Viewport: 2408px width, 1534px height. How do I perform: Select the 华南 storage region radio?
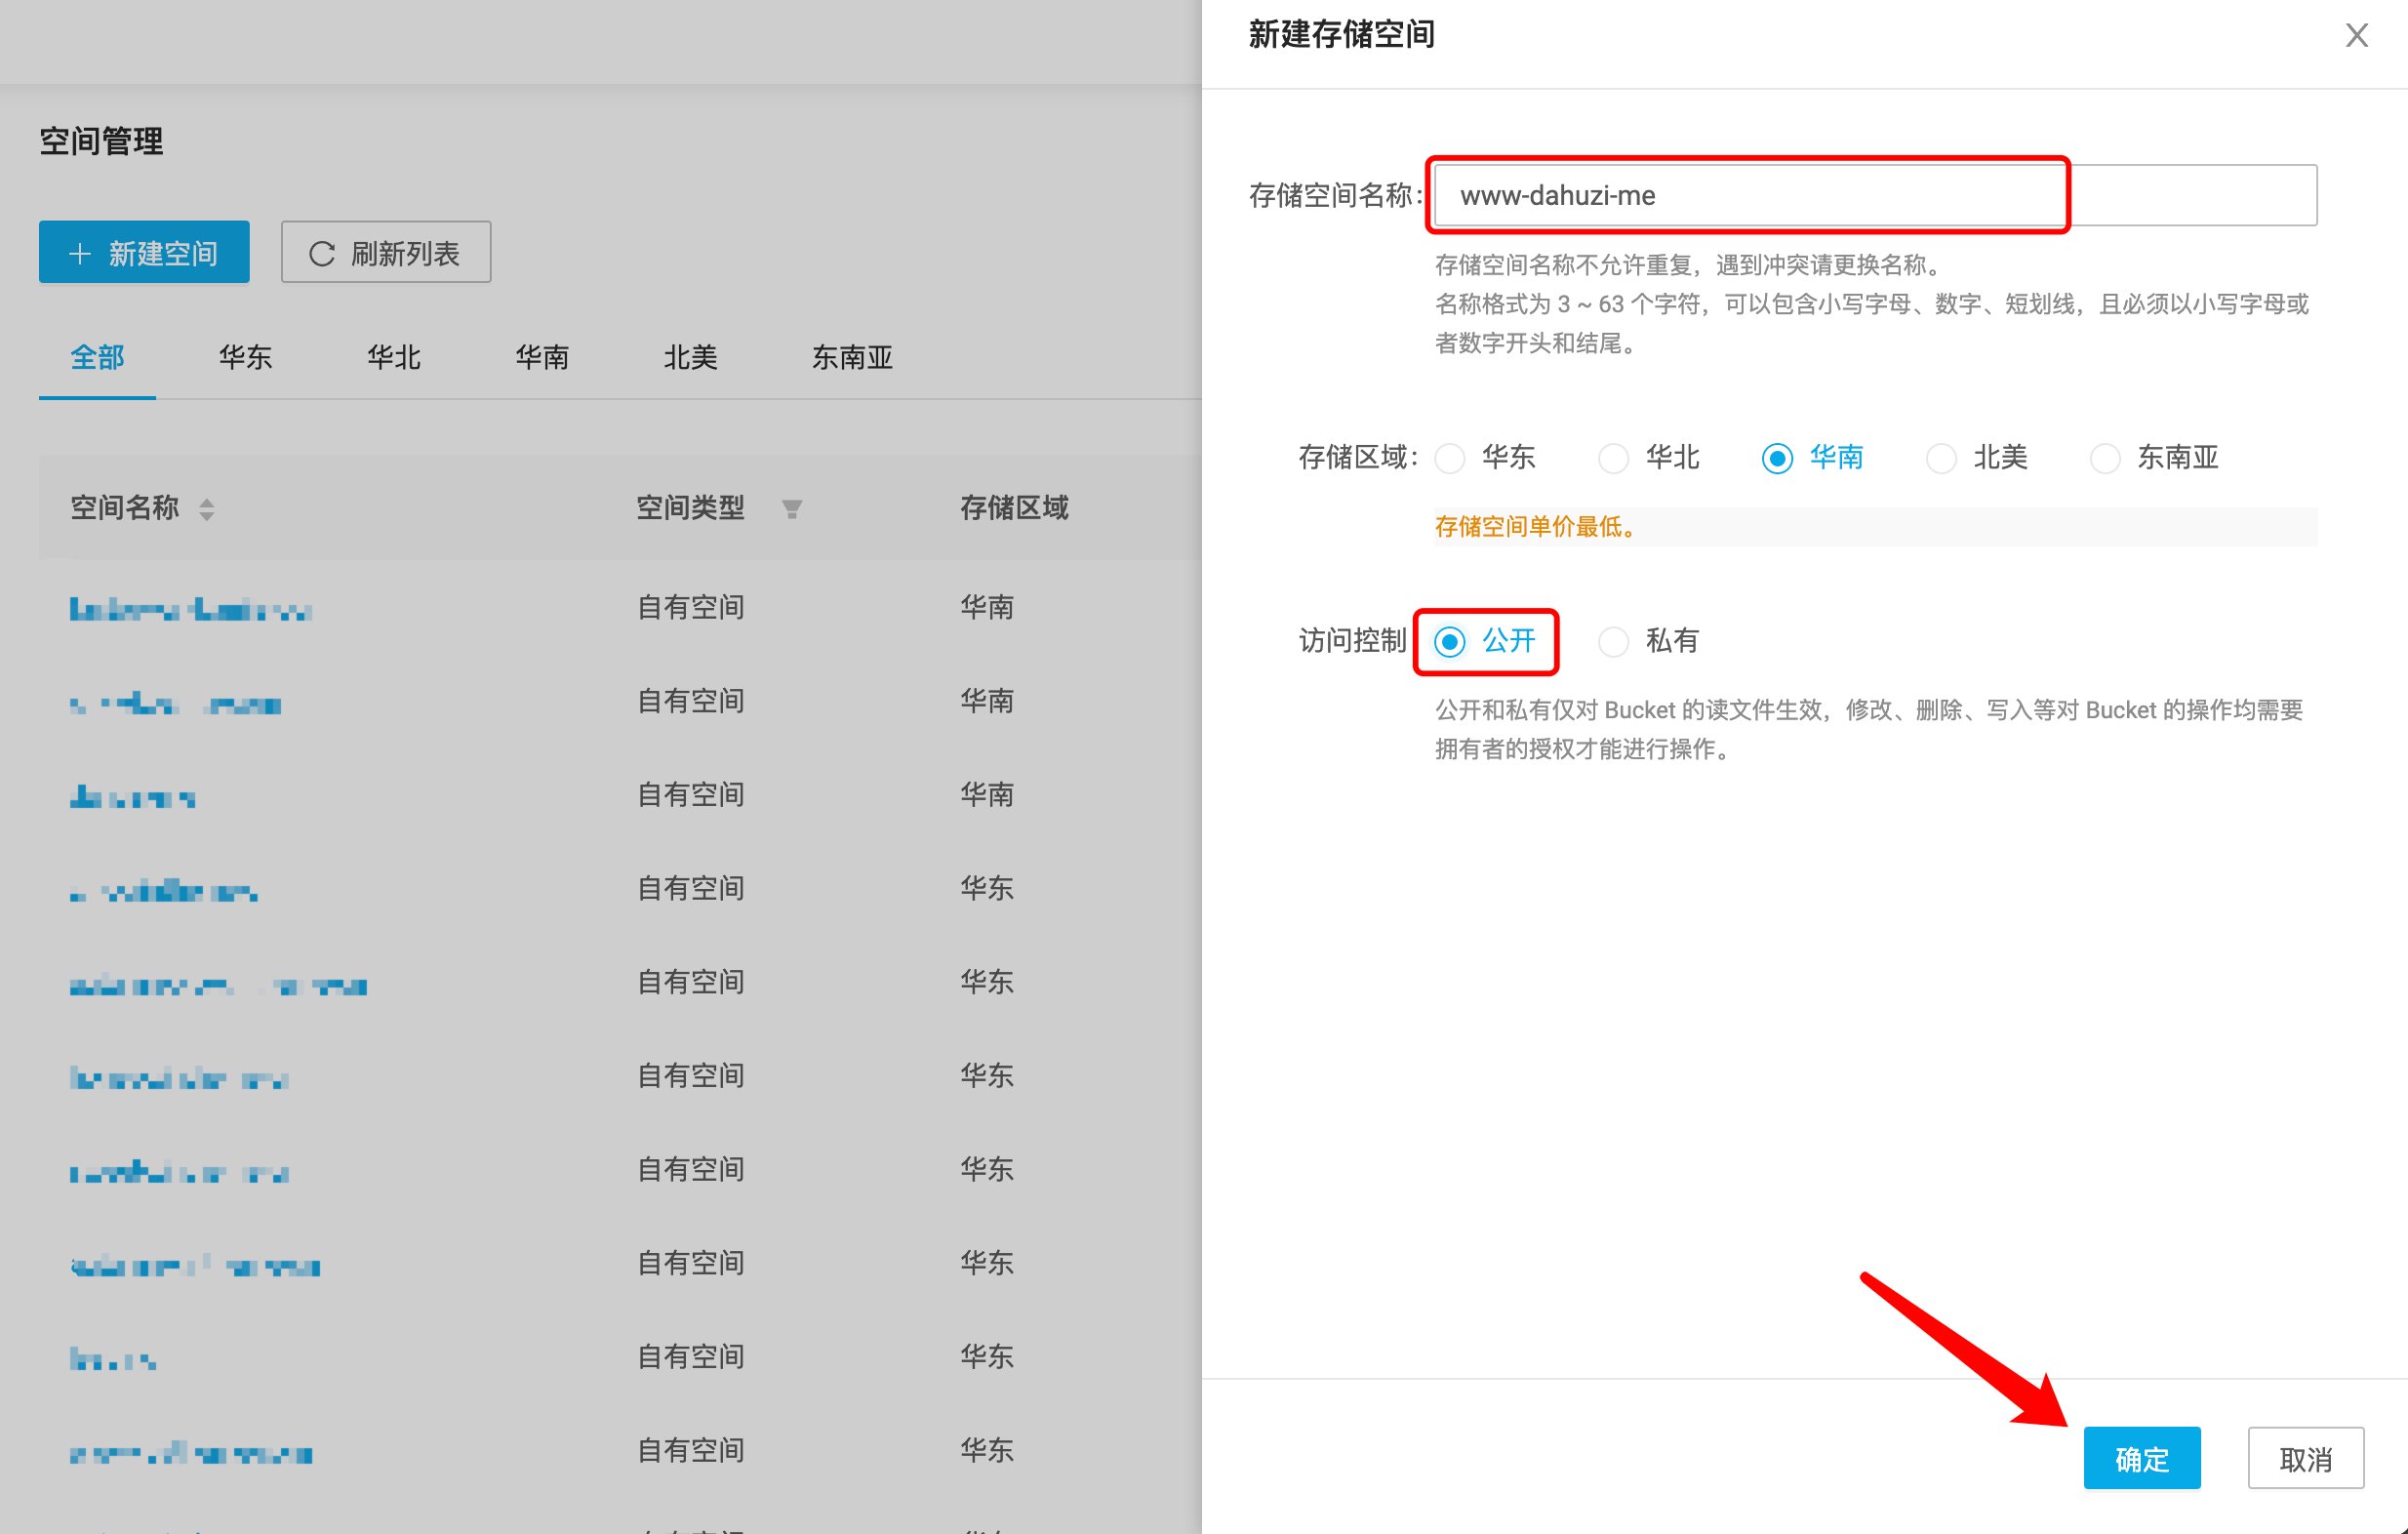[1777, 458]
